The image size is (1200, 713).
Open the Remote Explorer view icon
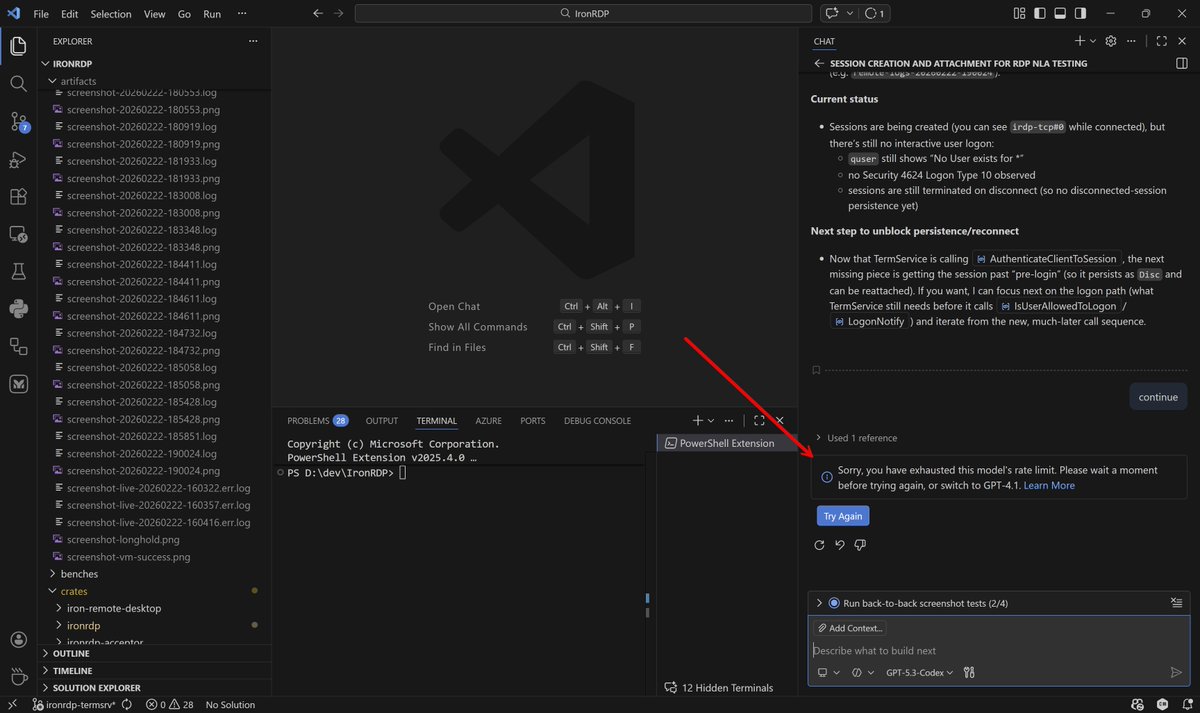(x=18, y=234)
